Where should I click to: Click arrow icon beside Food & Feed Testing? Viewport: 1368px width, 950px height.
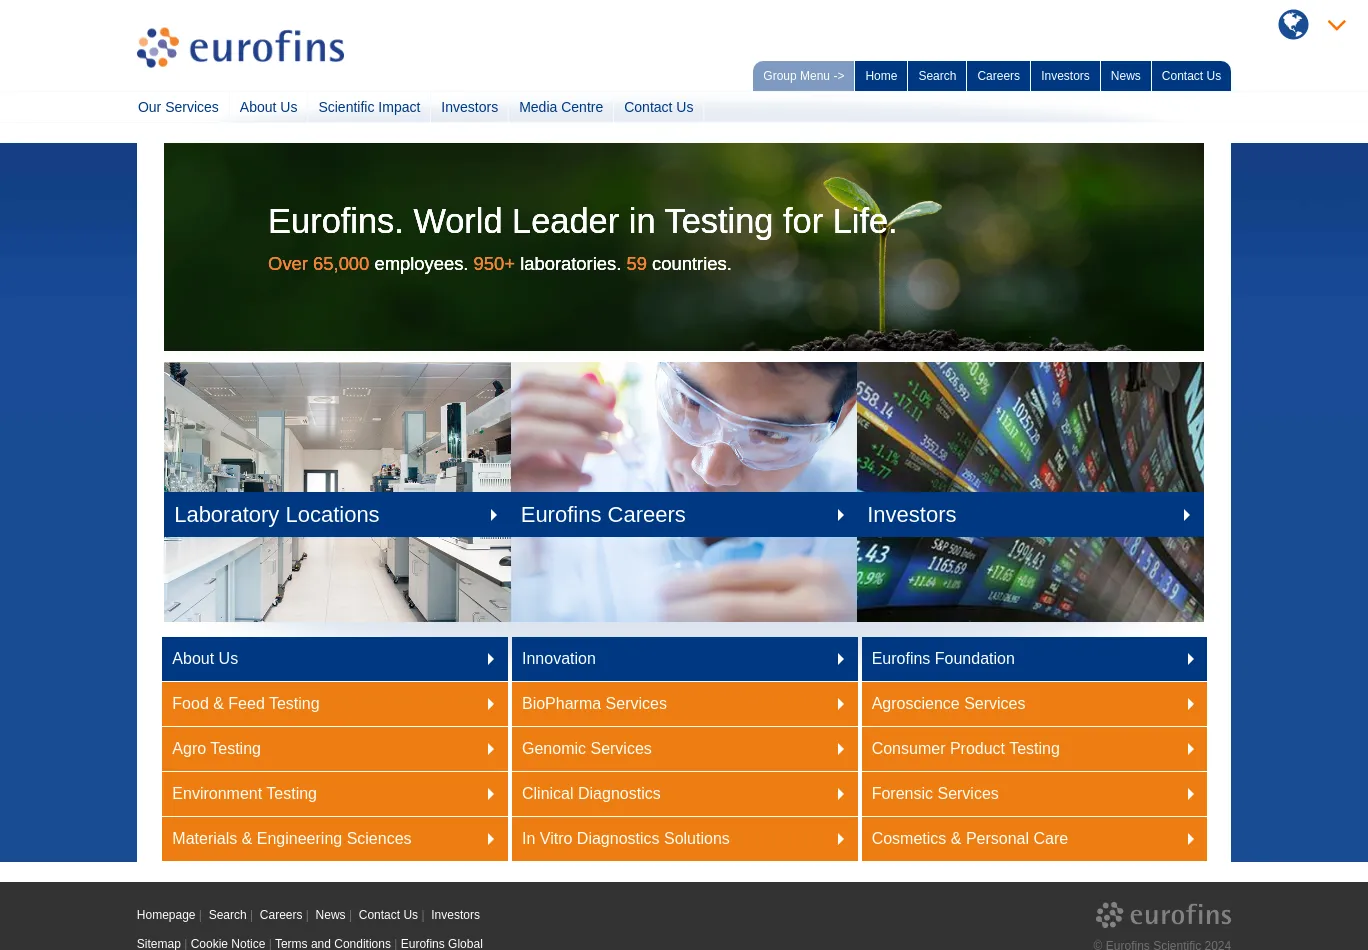pyautogui.click(x=490, y=704)
